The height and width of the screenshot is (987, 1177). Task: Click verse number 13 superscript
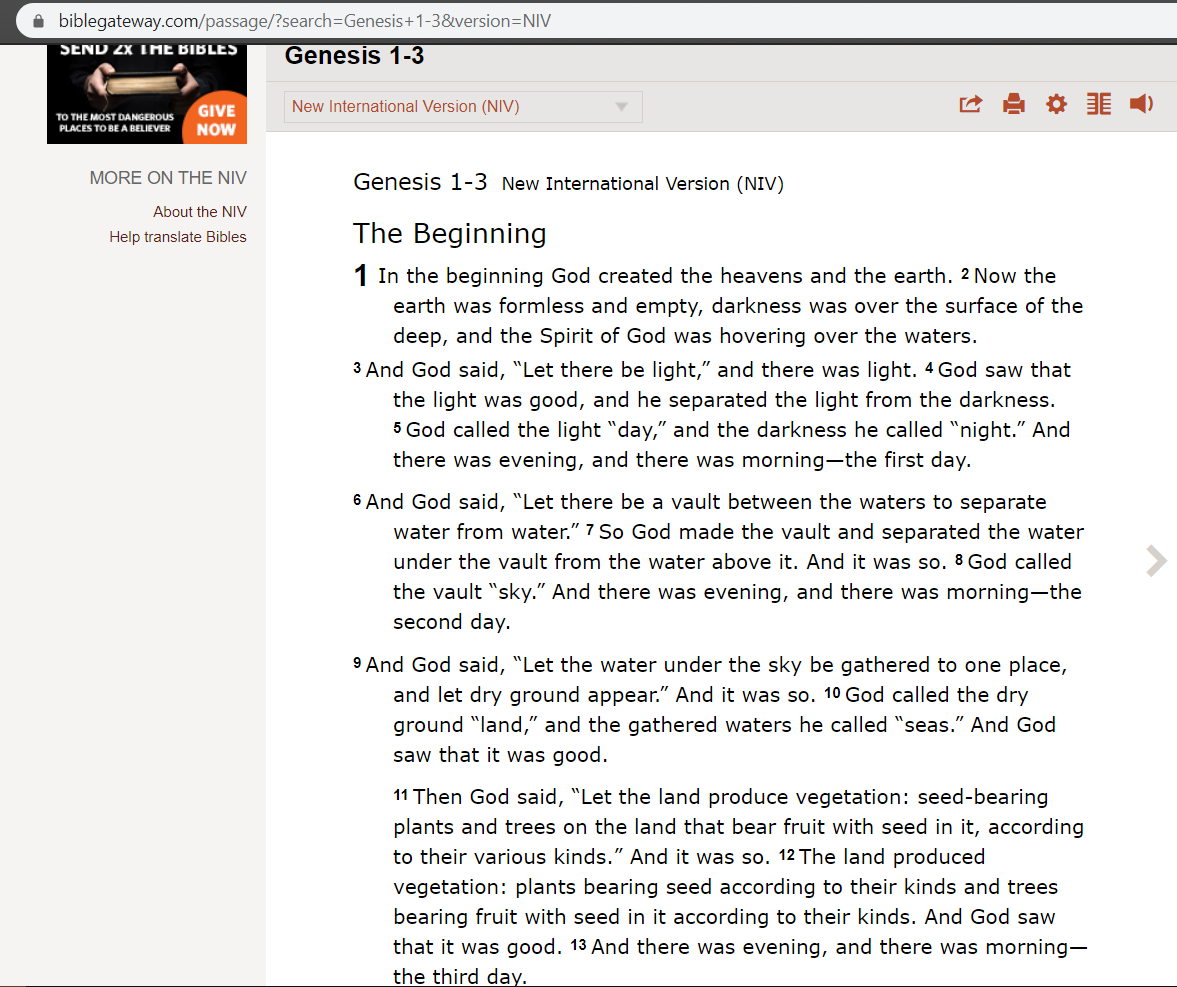point(578,945)
